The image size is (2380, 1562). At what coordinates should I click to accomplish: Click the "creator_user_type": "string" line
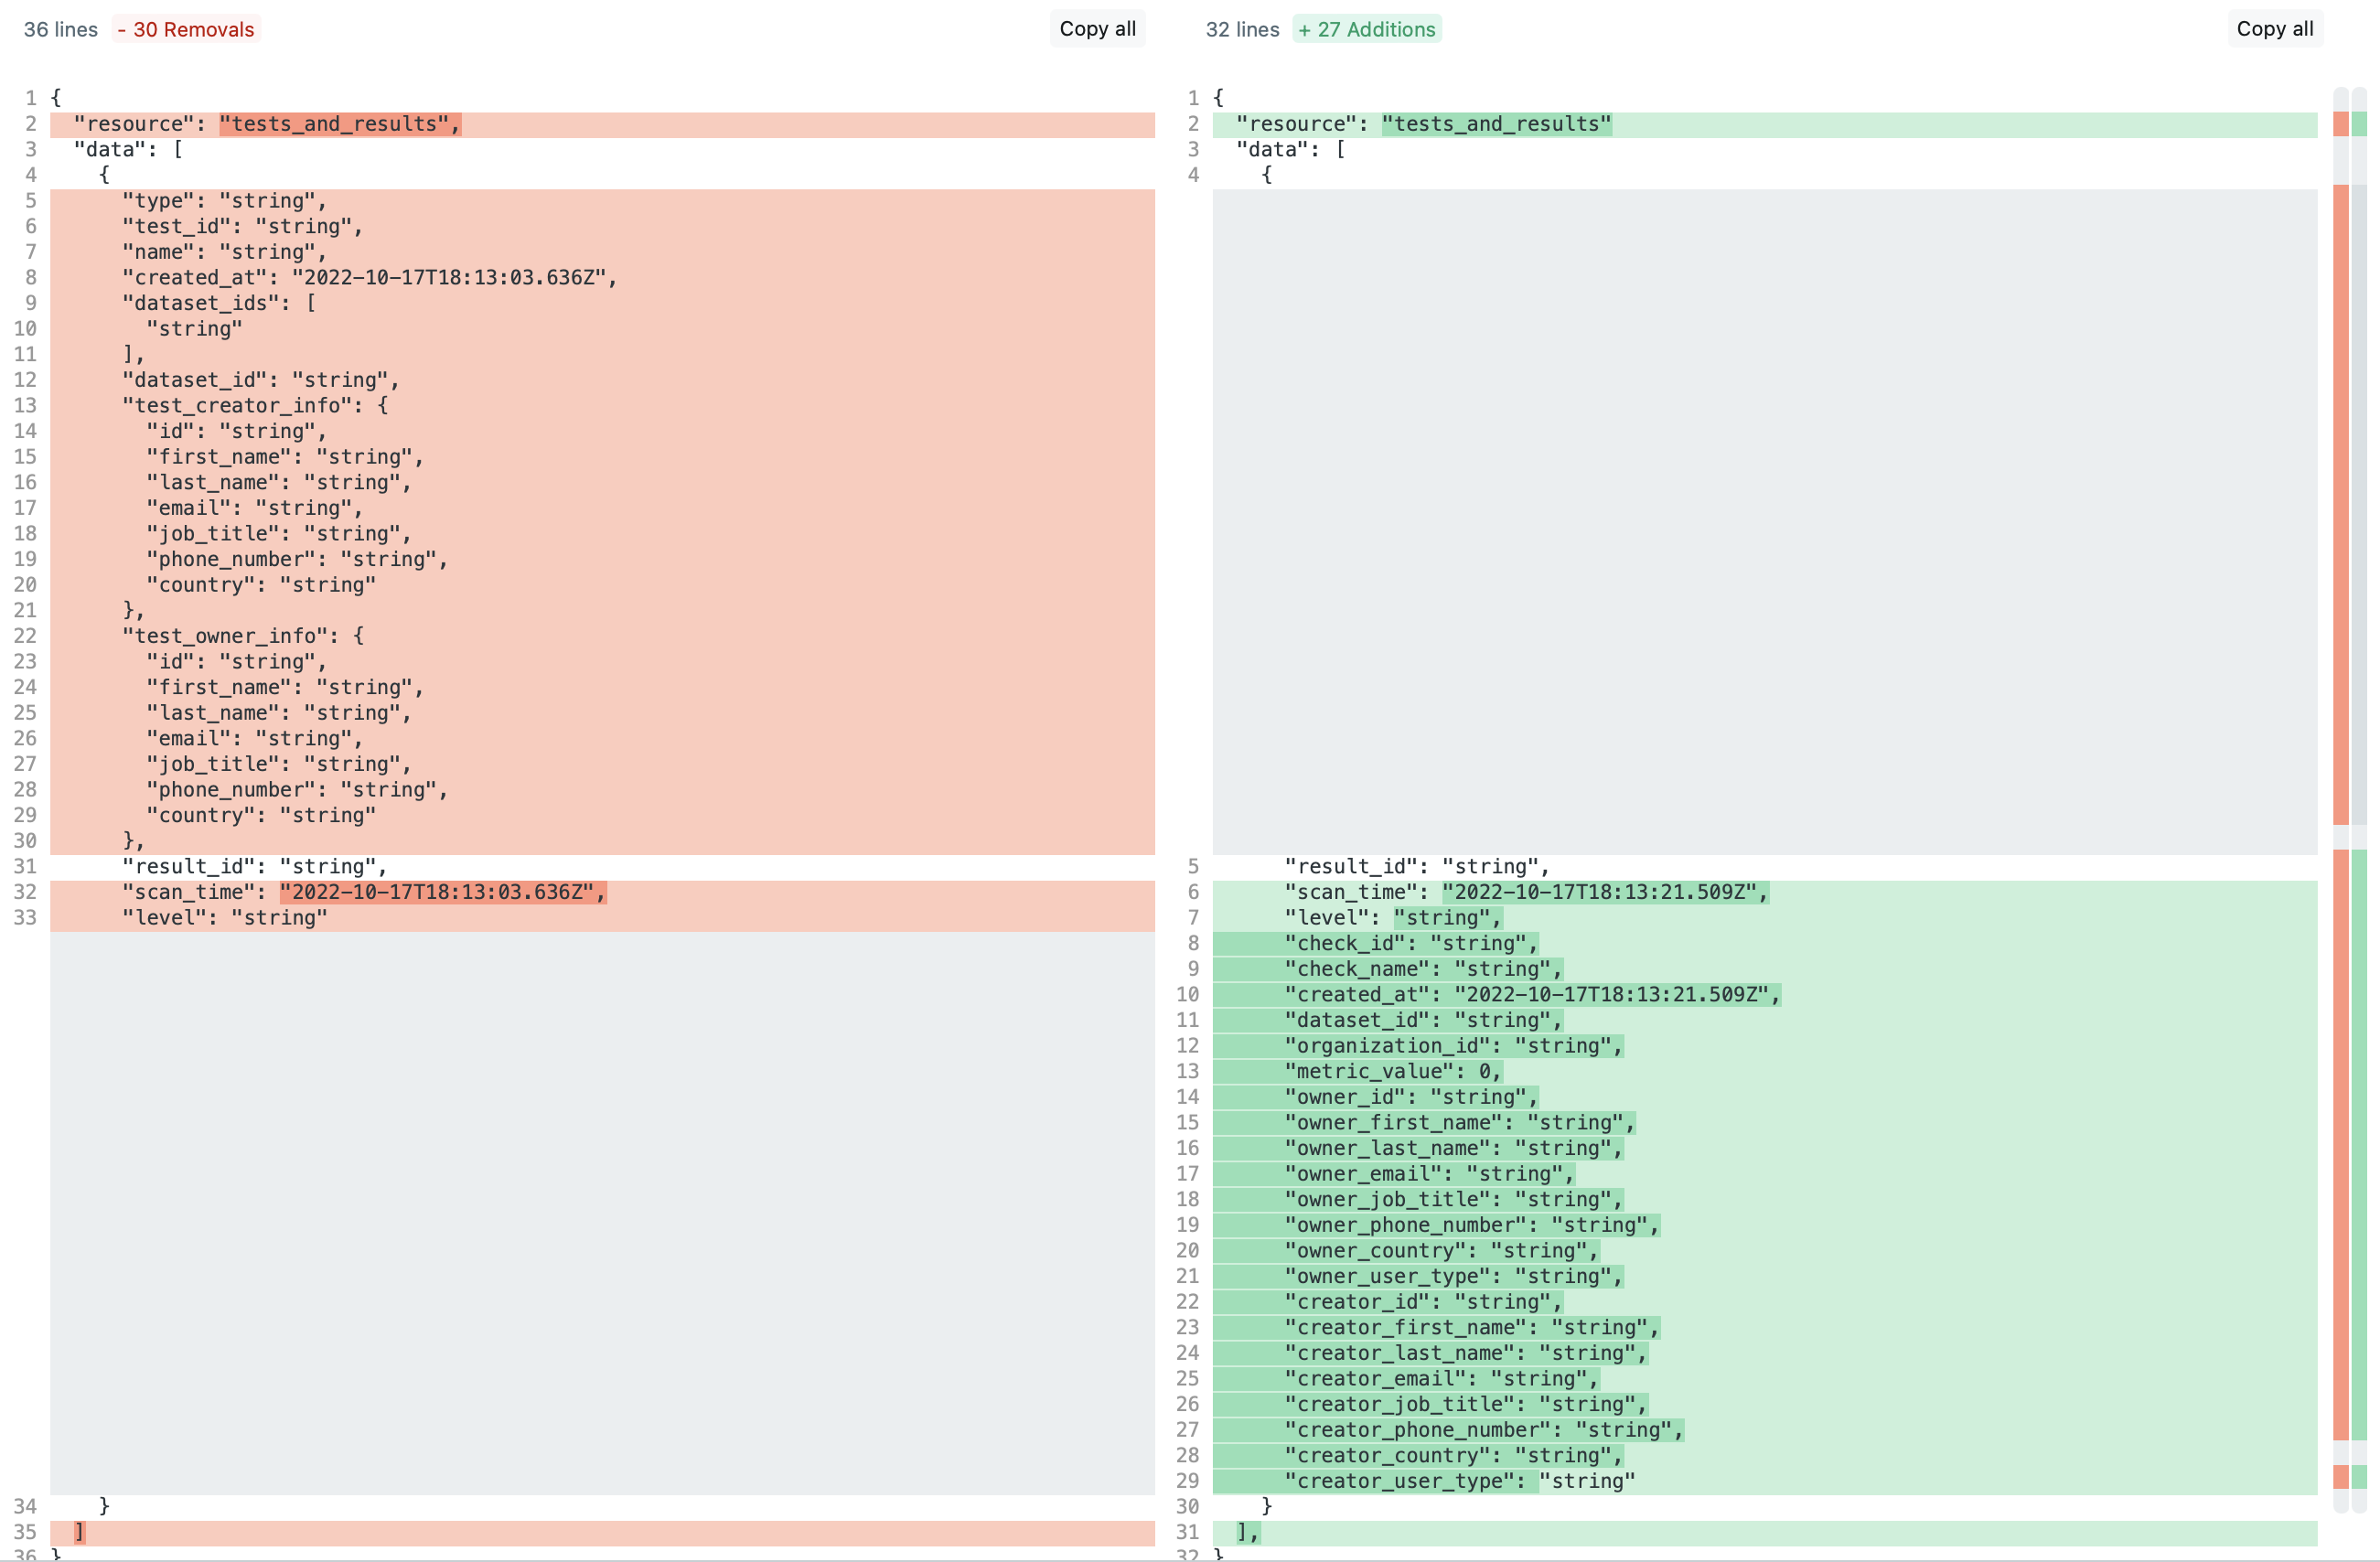pyautogui.click(x=1459, y=1481)
